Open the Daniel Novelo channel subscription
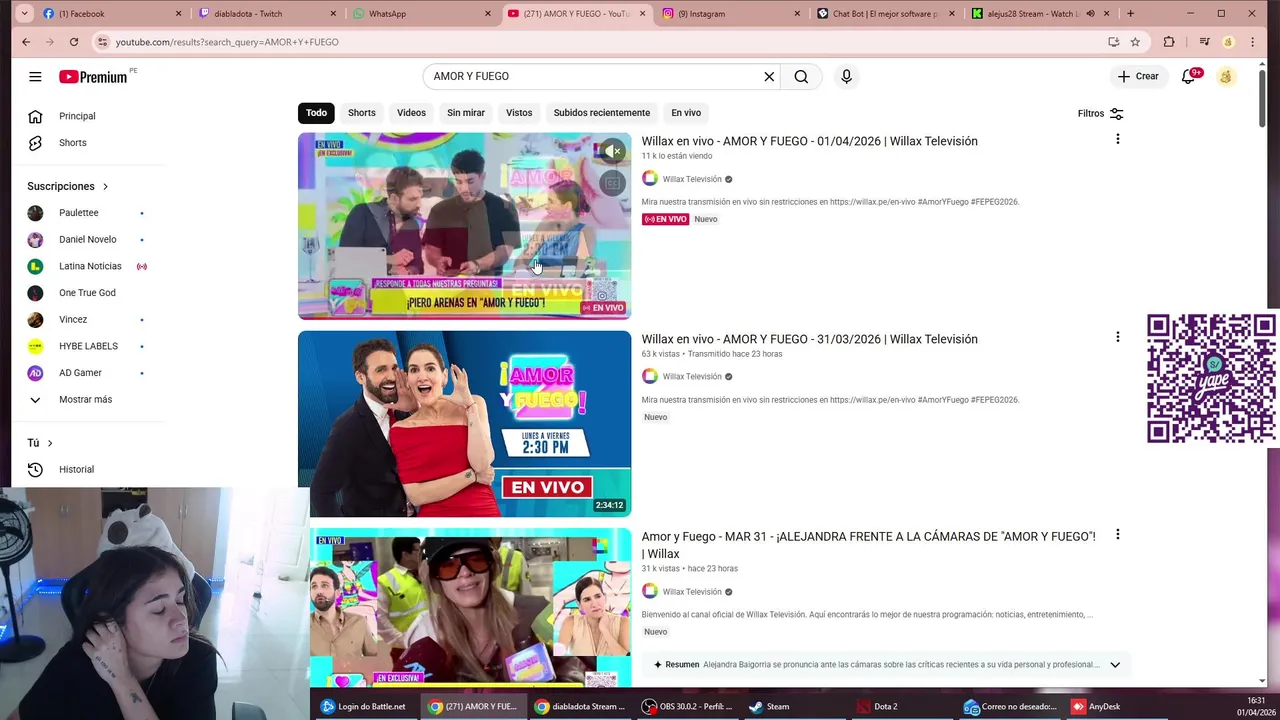 coord(88,240)
